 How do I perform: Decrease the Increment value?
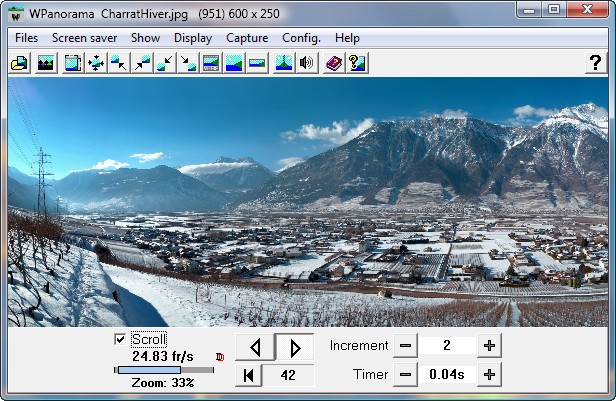tap(405, 346)
